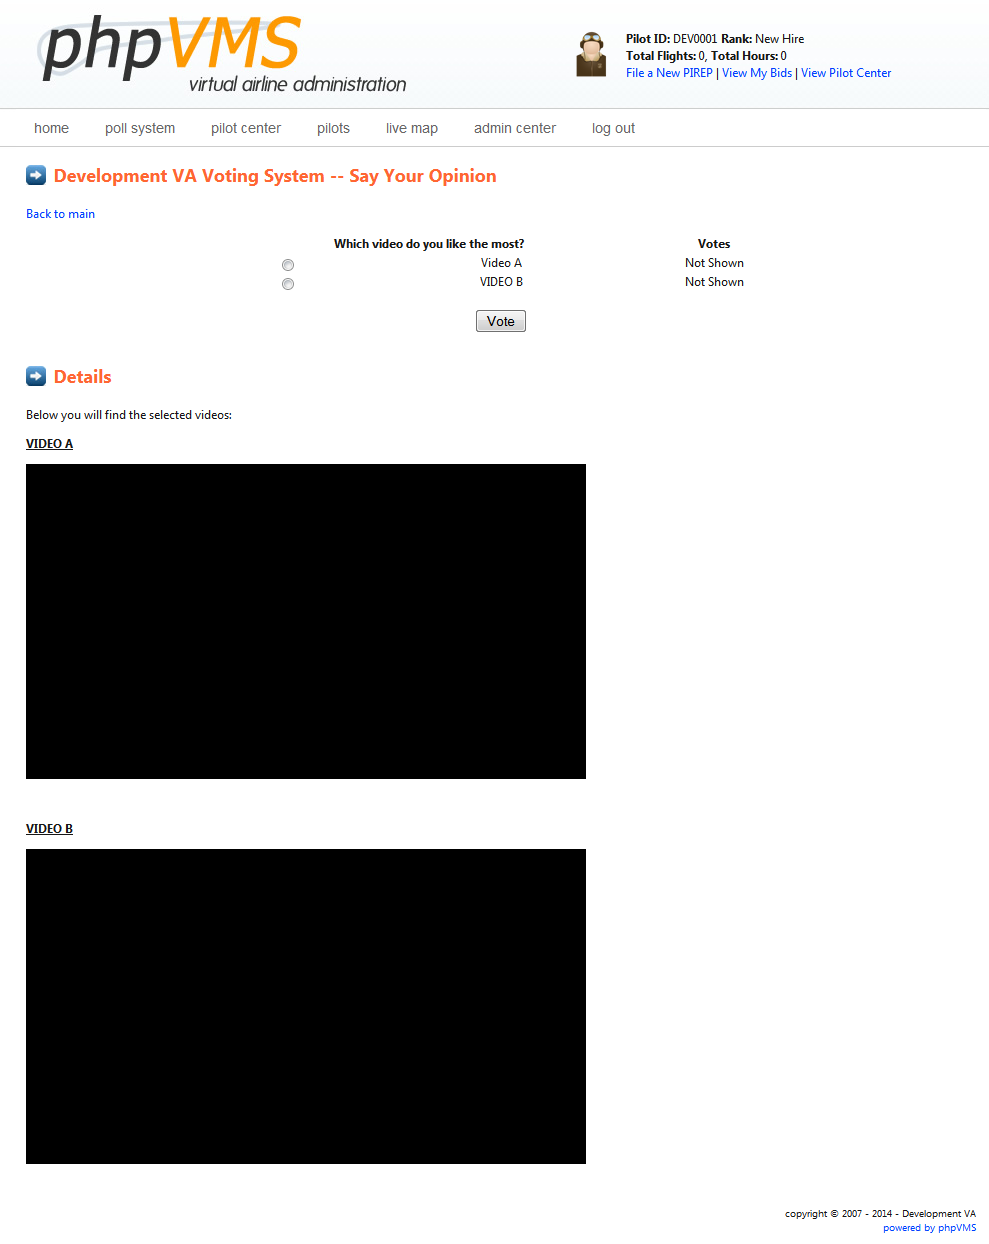Click underlined VIDEO A heading
This screenshot has width=989, height=1244.
pyautogui.click(x=49, y=444)
